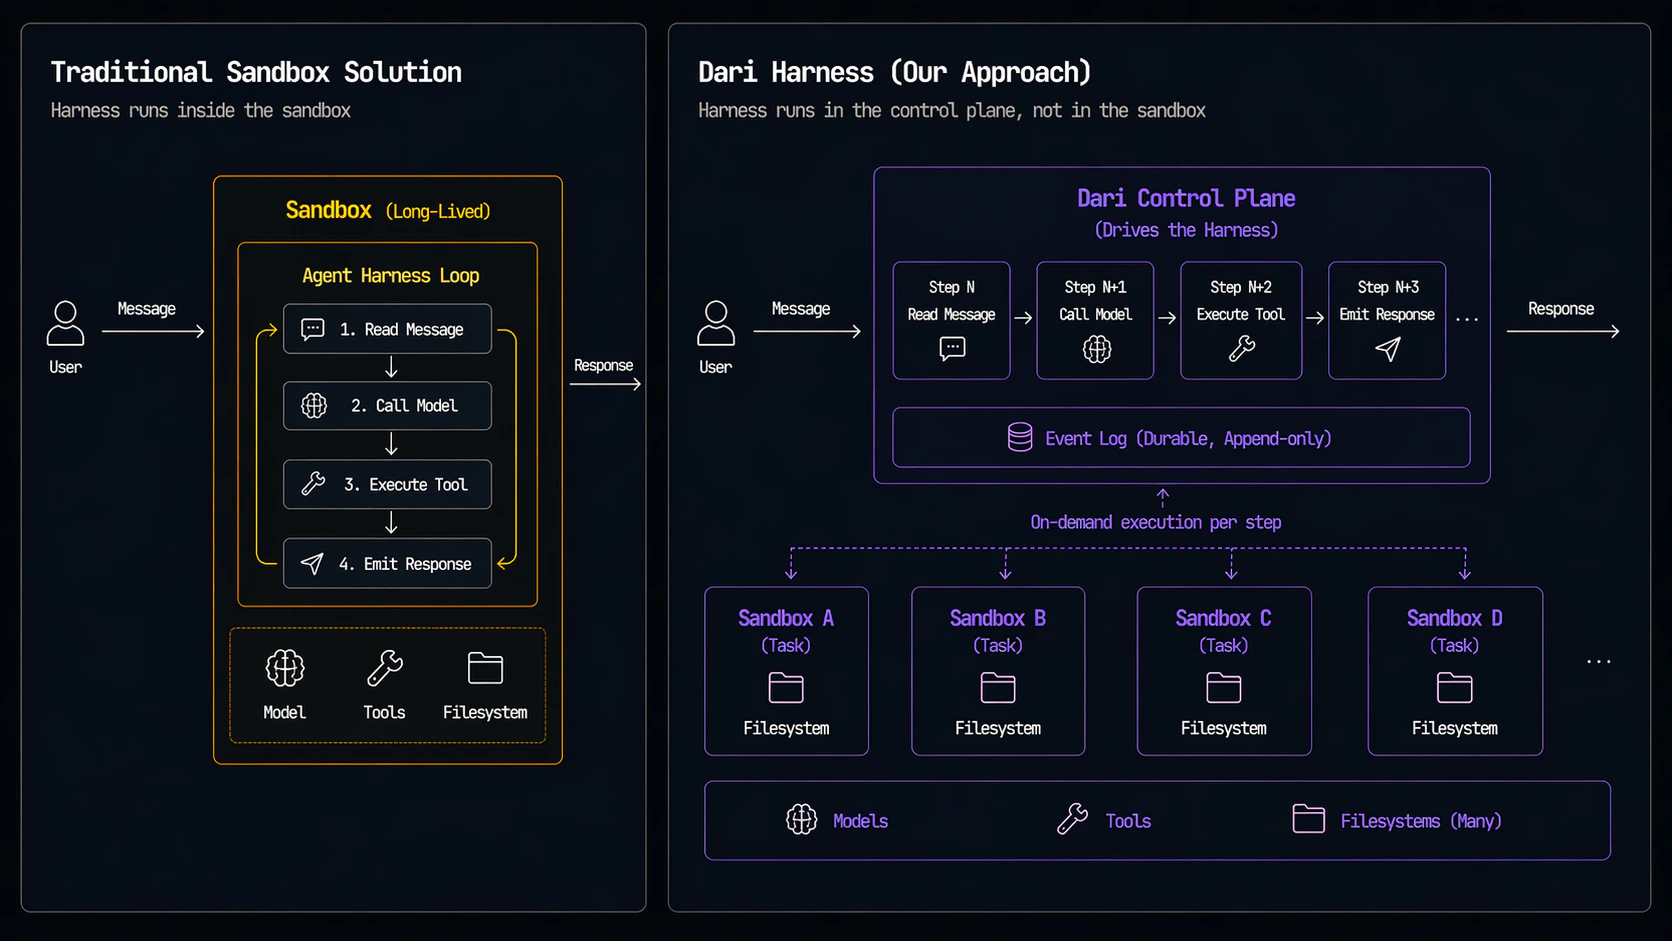
Task: Click the paper plane icon in Emit Response
Action: pos(311,563)
